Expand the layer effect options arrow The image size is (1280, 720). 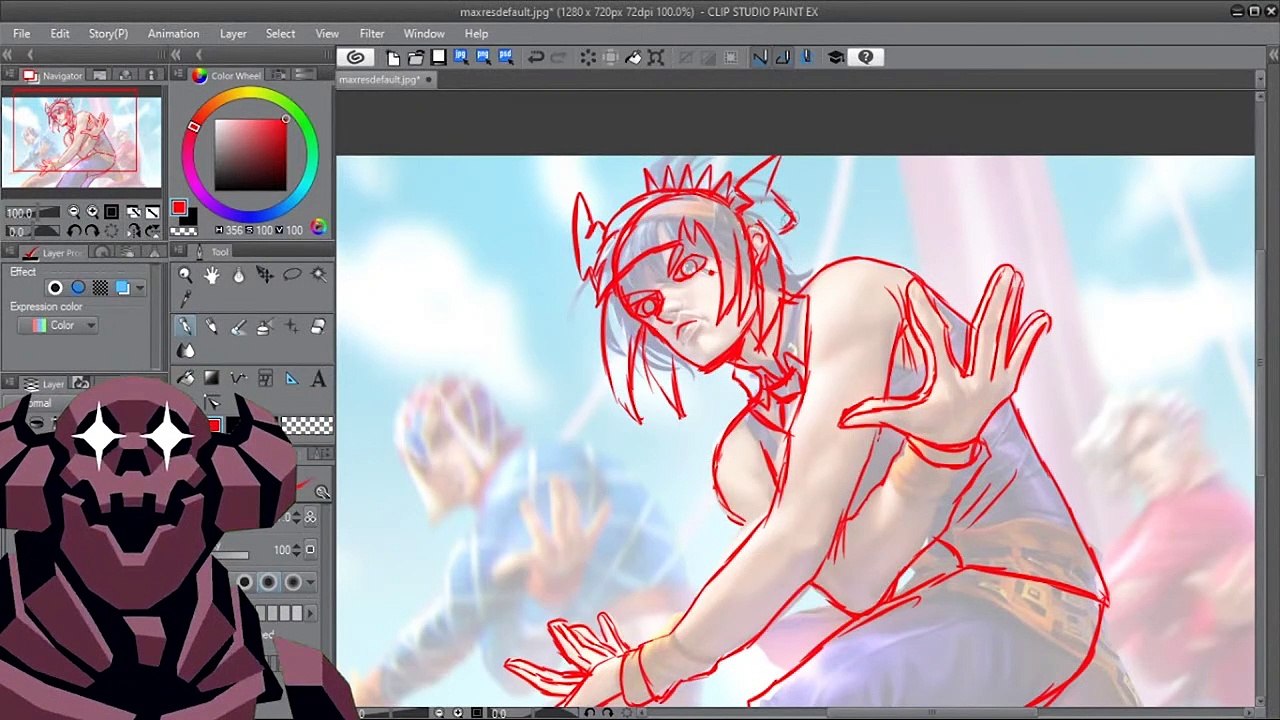point(139,288)
